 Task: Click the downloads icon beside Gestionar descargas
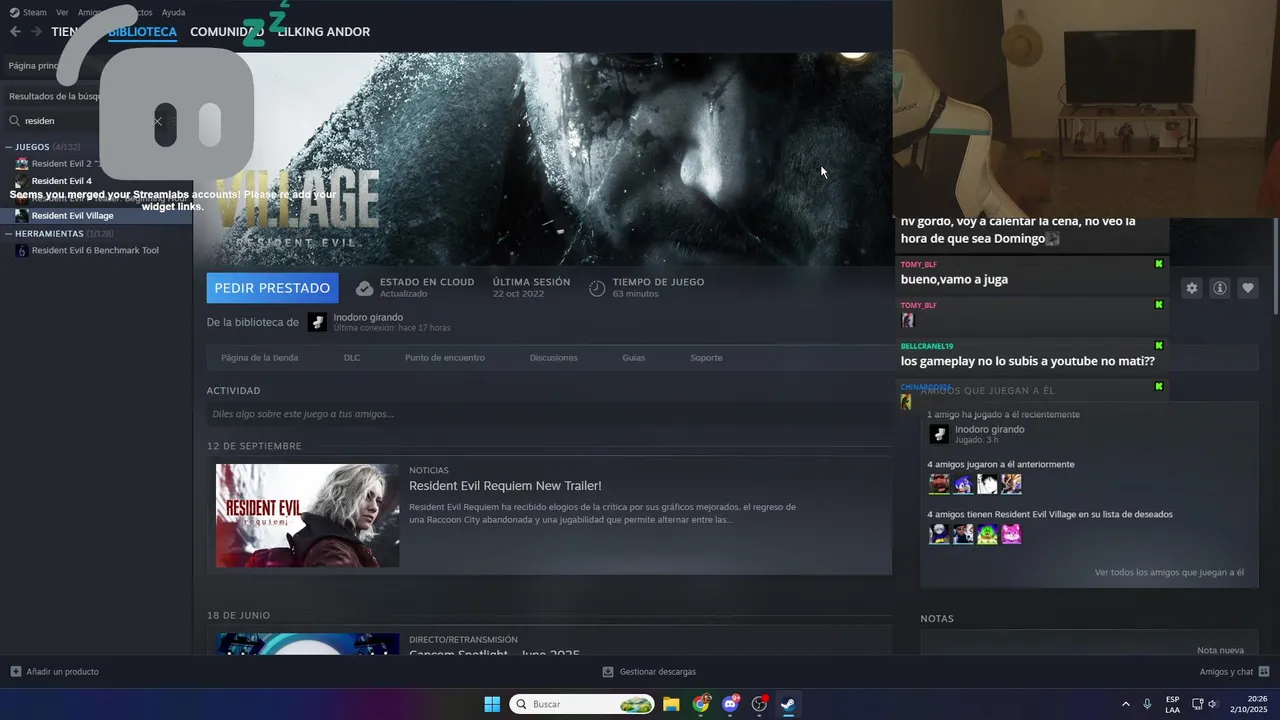[608, 672]
